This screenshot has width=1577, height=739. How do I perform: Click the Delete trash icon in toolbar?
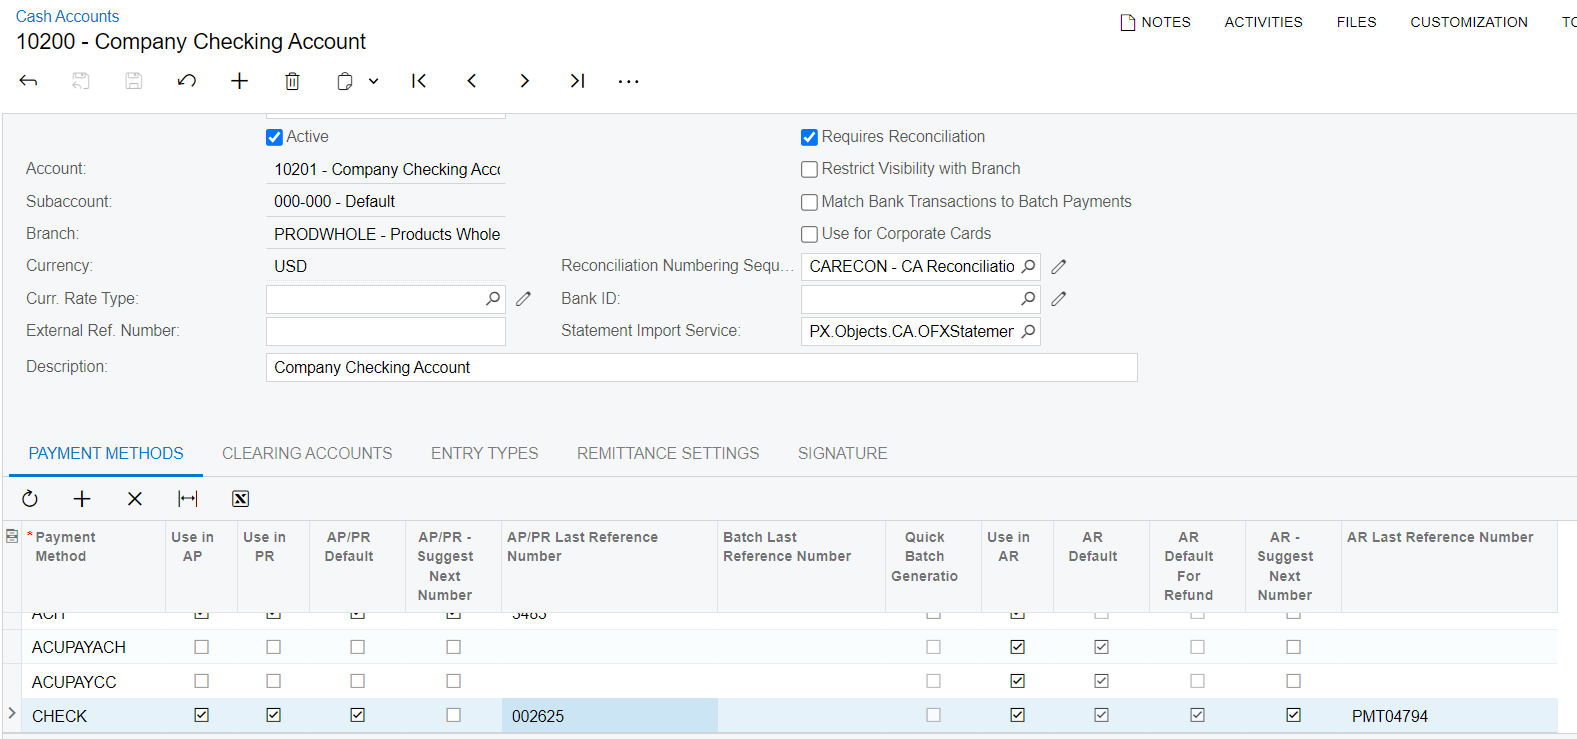point(292,81)
